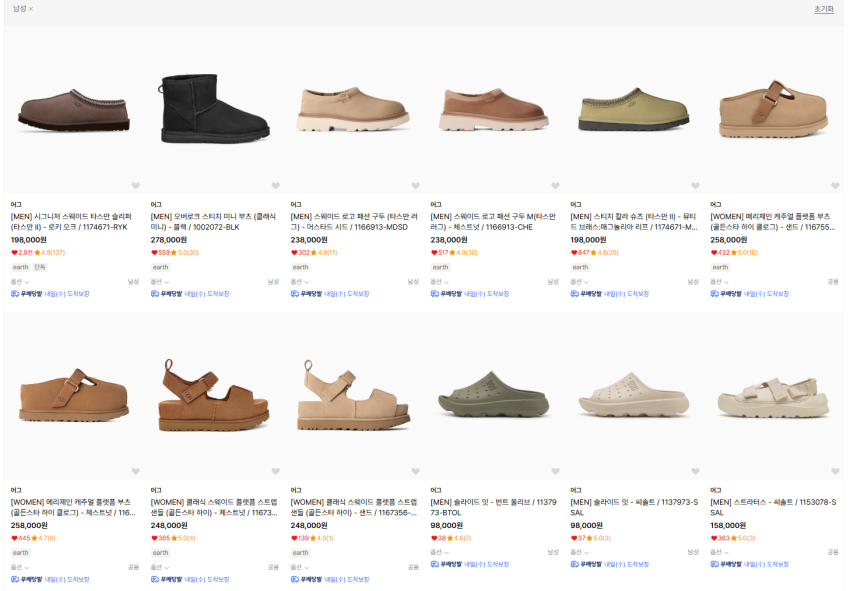Reset filters with 초기화 link
Image resolution: width=850 pixels, height=591 pixels.
(x=823, y=9)
